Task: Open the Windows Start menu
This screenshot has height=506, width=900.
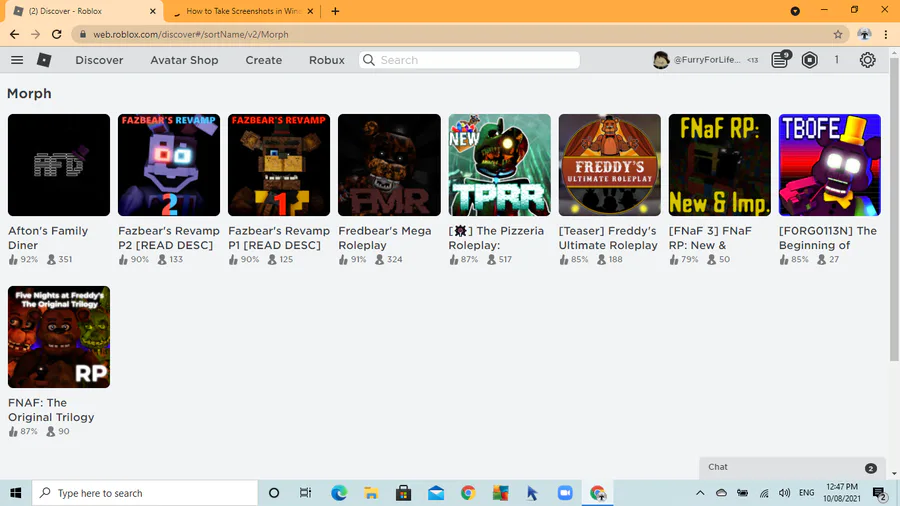Action: [x=15, y=493]
